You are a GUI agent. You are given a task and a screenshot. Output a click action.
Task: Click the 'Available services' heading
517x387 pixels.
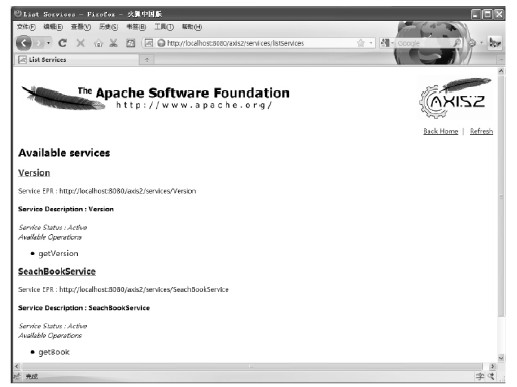(64, 153)
